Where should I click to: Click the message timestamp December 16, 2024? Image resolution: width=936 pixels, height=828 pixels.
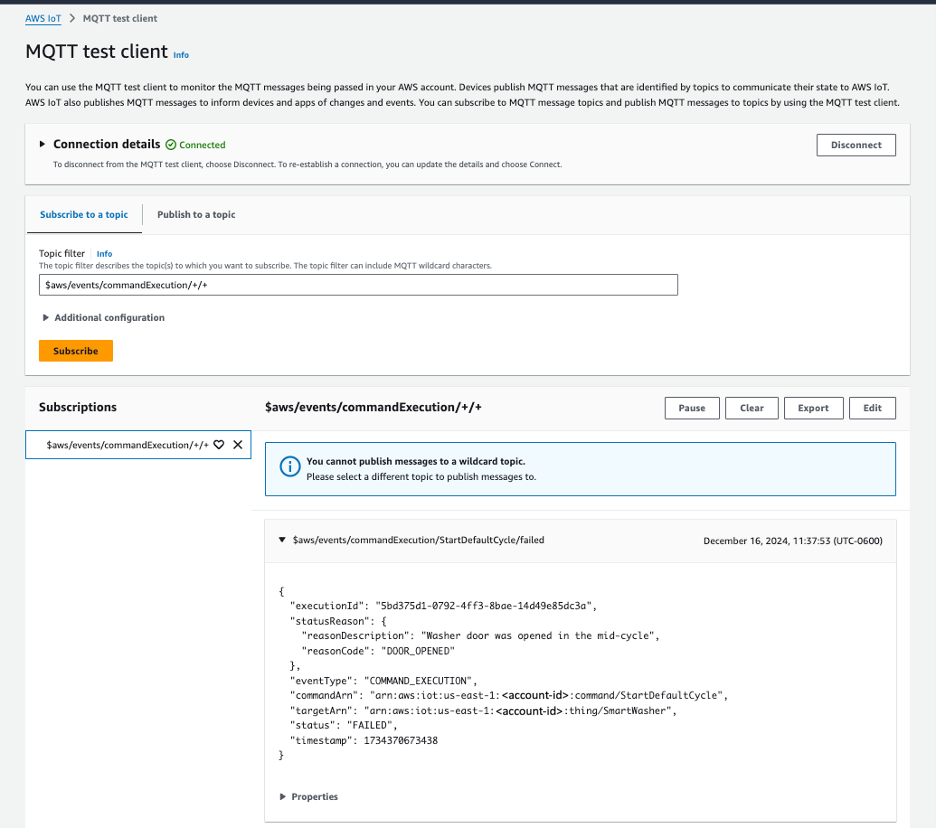point(793,541)
